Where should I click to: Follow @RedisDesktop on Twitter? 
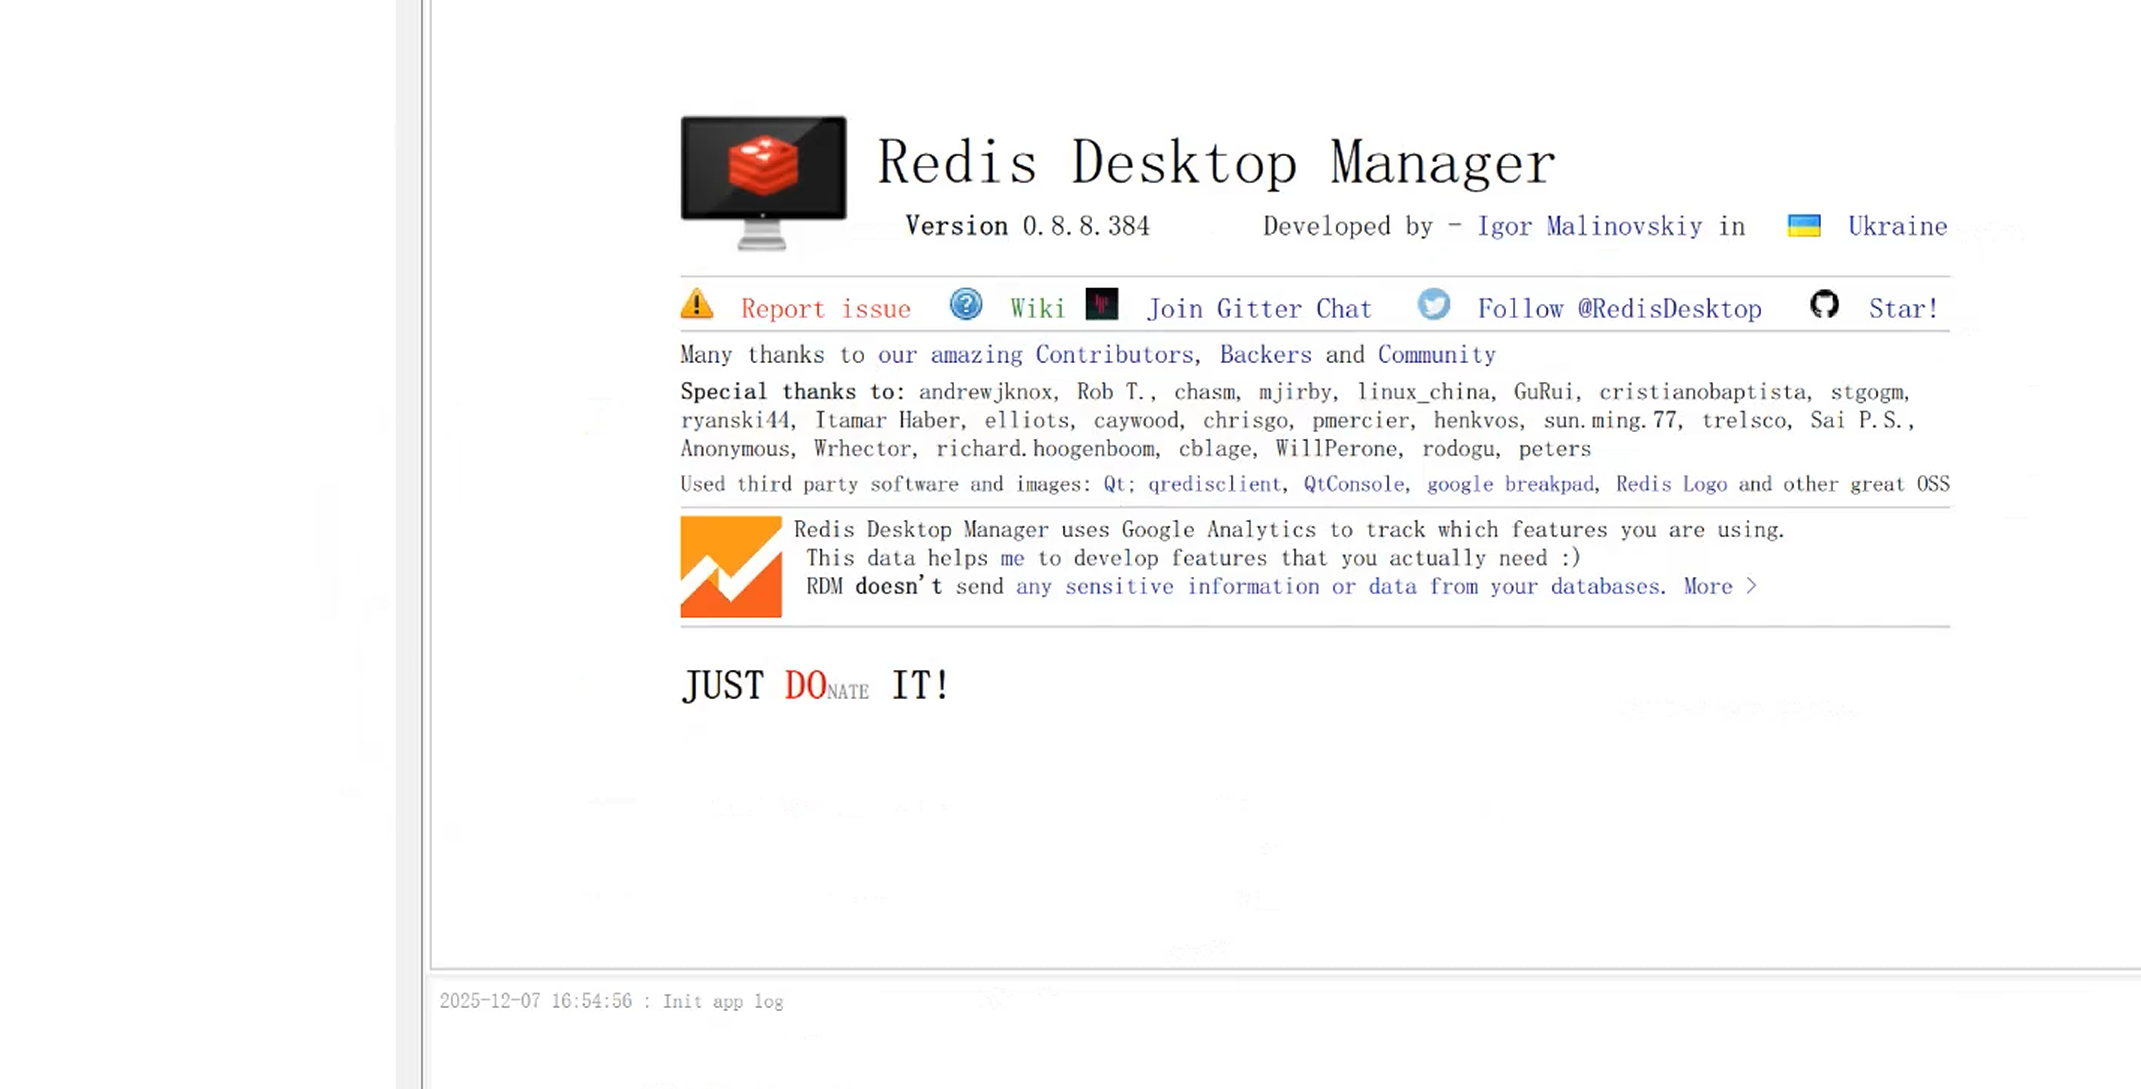[1619, 309]
